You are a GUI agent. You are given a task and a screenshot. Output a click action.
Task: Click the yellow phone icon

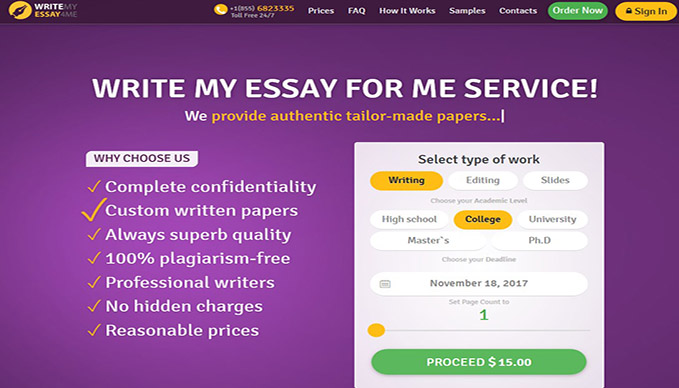(220, 10)
